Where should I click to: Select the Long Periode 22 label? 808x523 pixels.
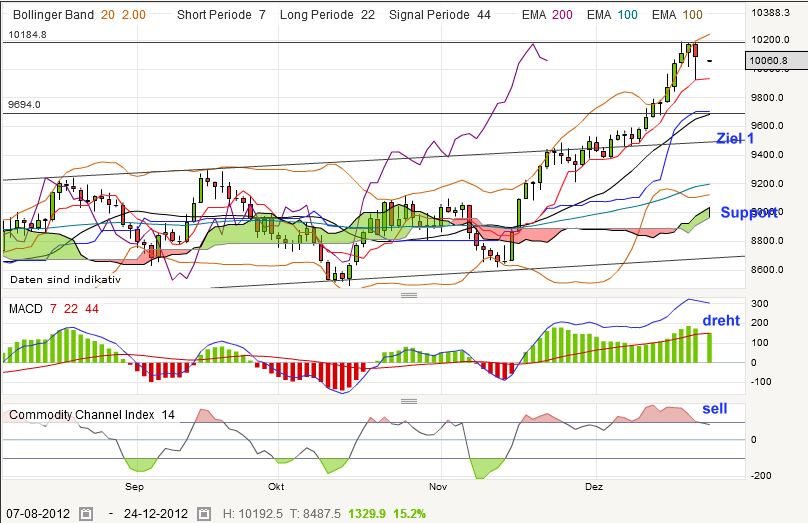click(327, 15)
